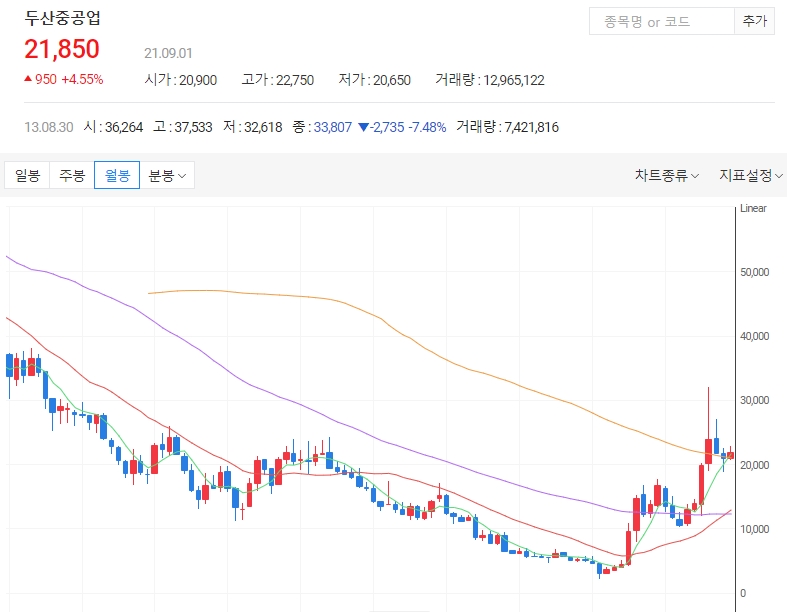Image resolution: width=787 pixels, height=612 pixels.
Task: Click the candle high value 고: 37,533
Action: pos(183,127)
